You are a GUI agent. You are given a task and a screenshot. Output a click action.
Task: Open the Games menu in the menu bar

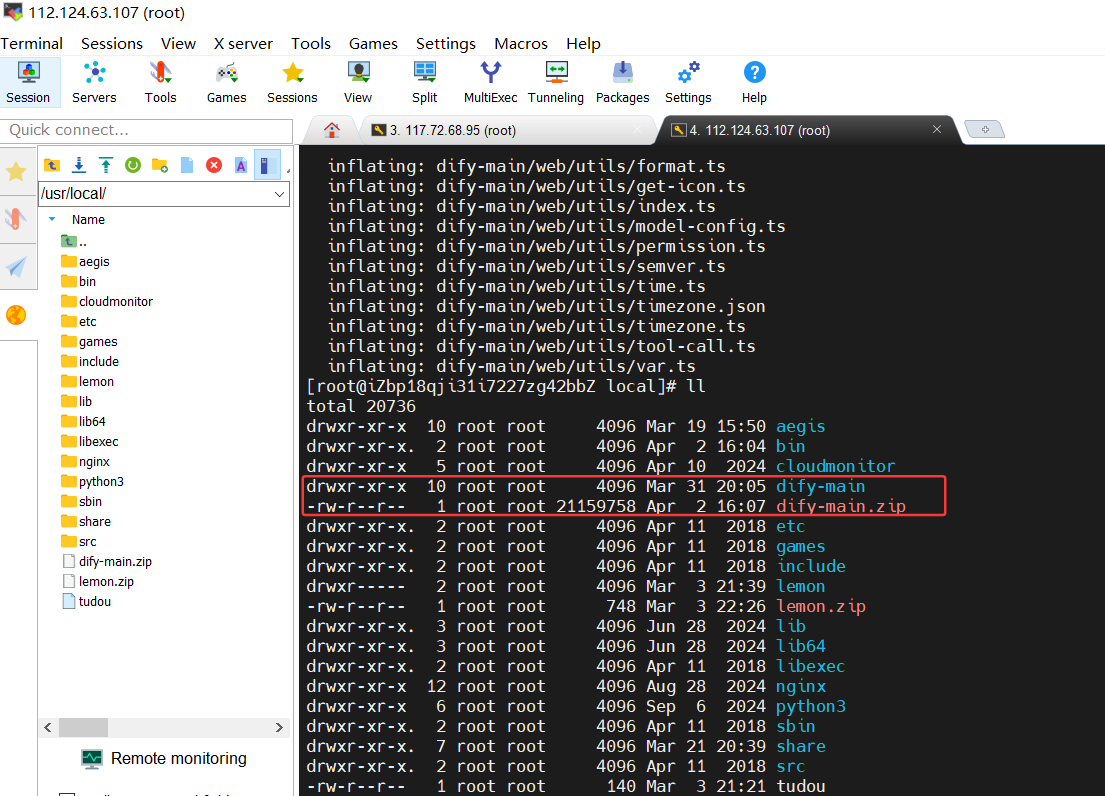[x=374, y=44]
